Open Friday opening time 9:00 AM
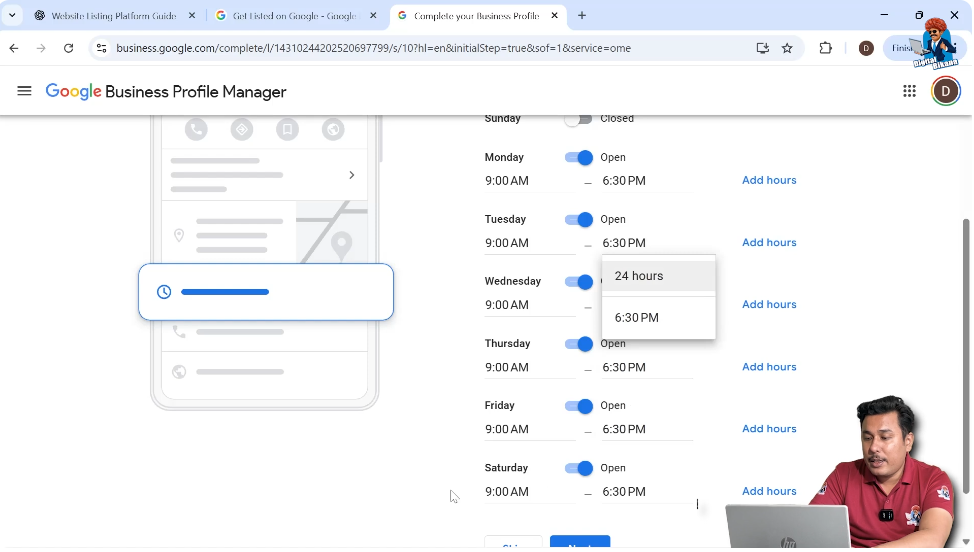This screenshot has width=974, height=552. click(x=530, y=429)
